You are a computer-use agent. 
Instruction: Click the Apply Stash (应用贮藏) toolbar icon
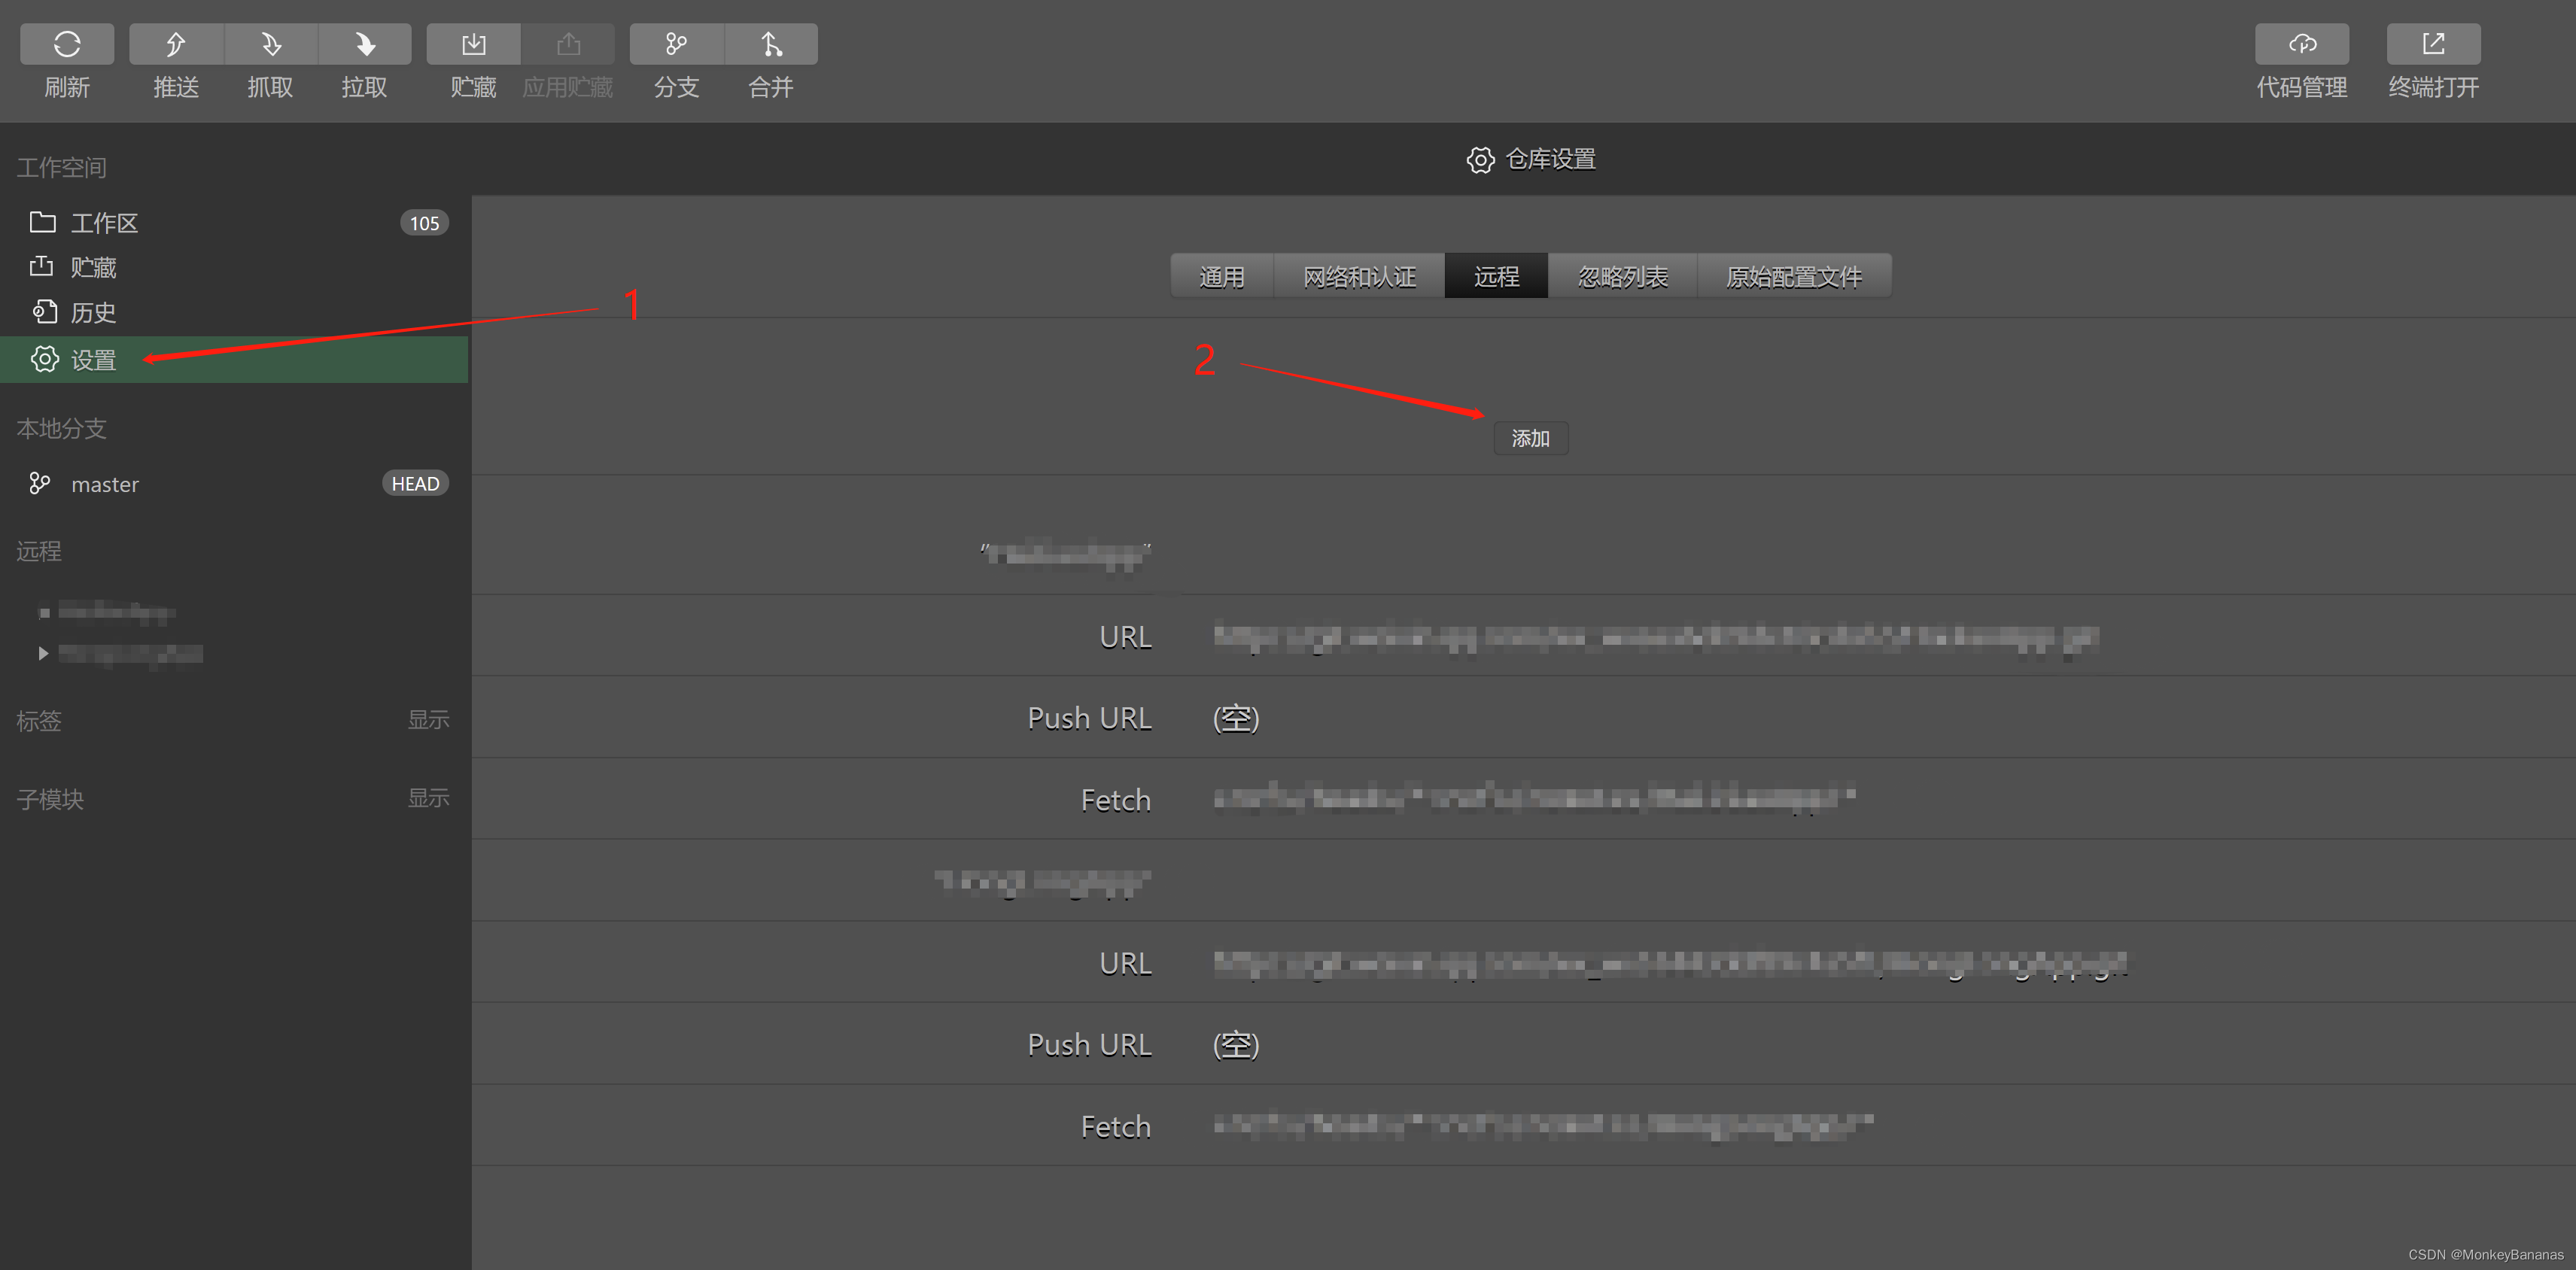568,44
